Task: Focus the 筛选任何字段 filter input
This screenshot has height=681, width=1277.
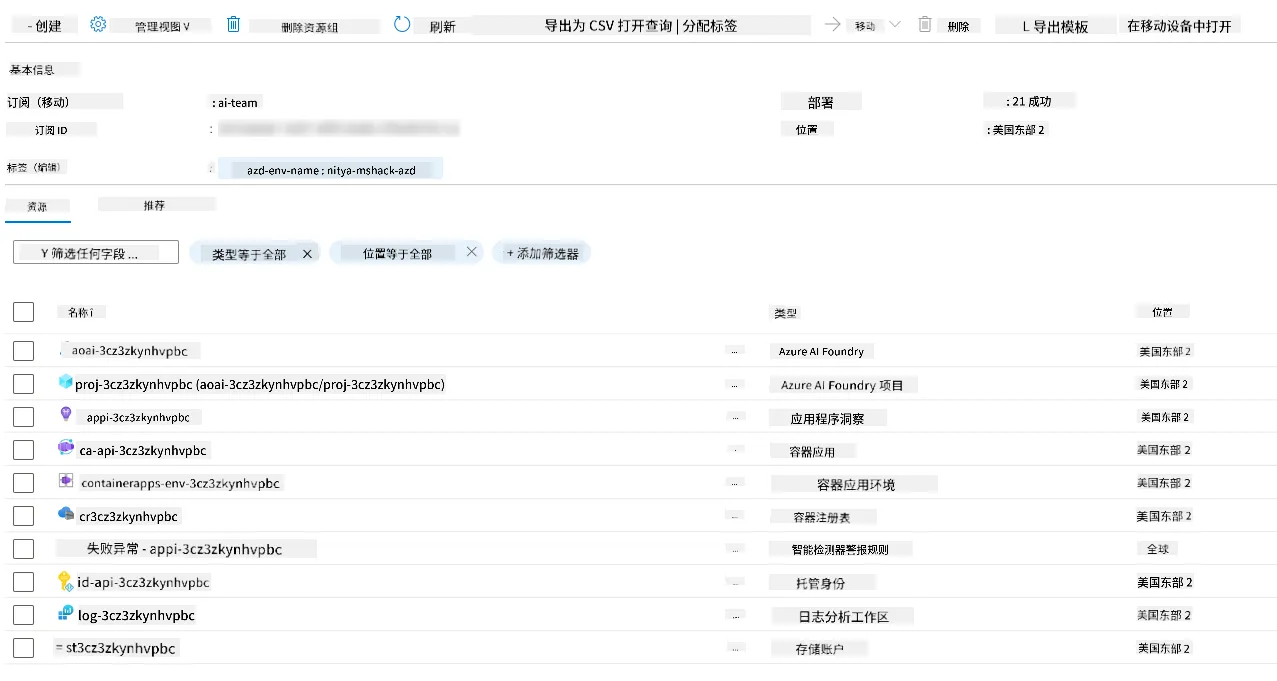Action: (96, 253)
